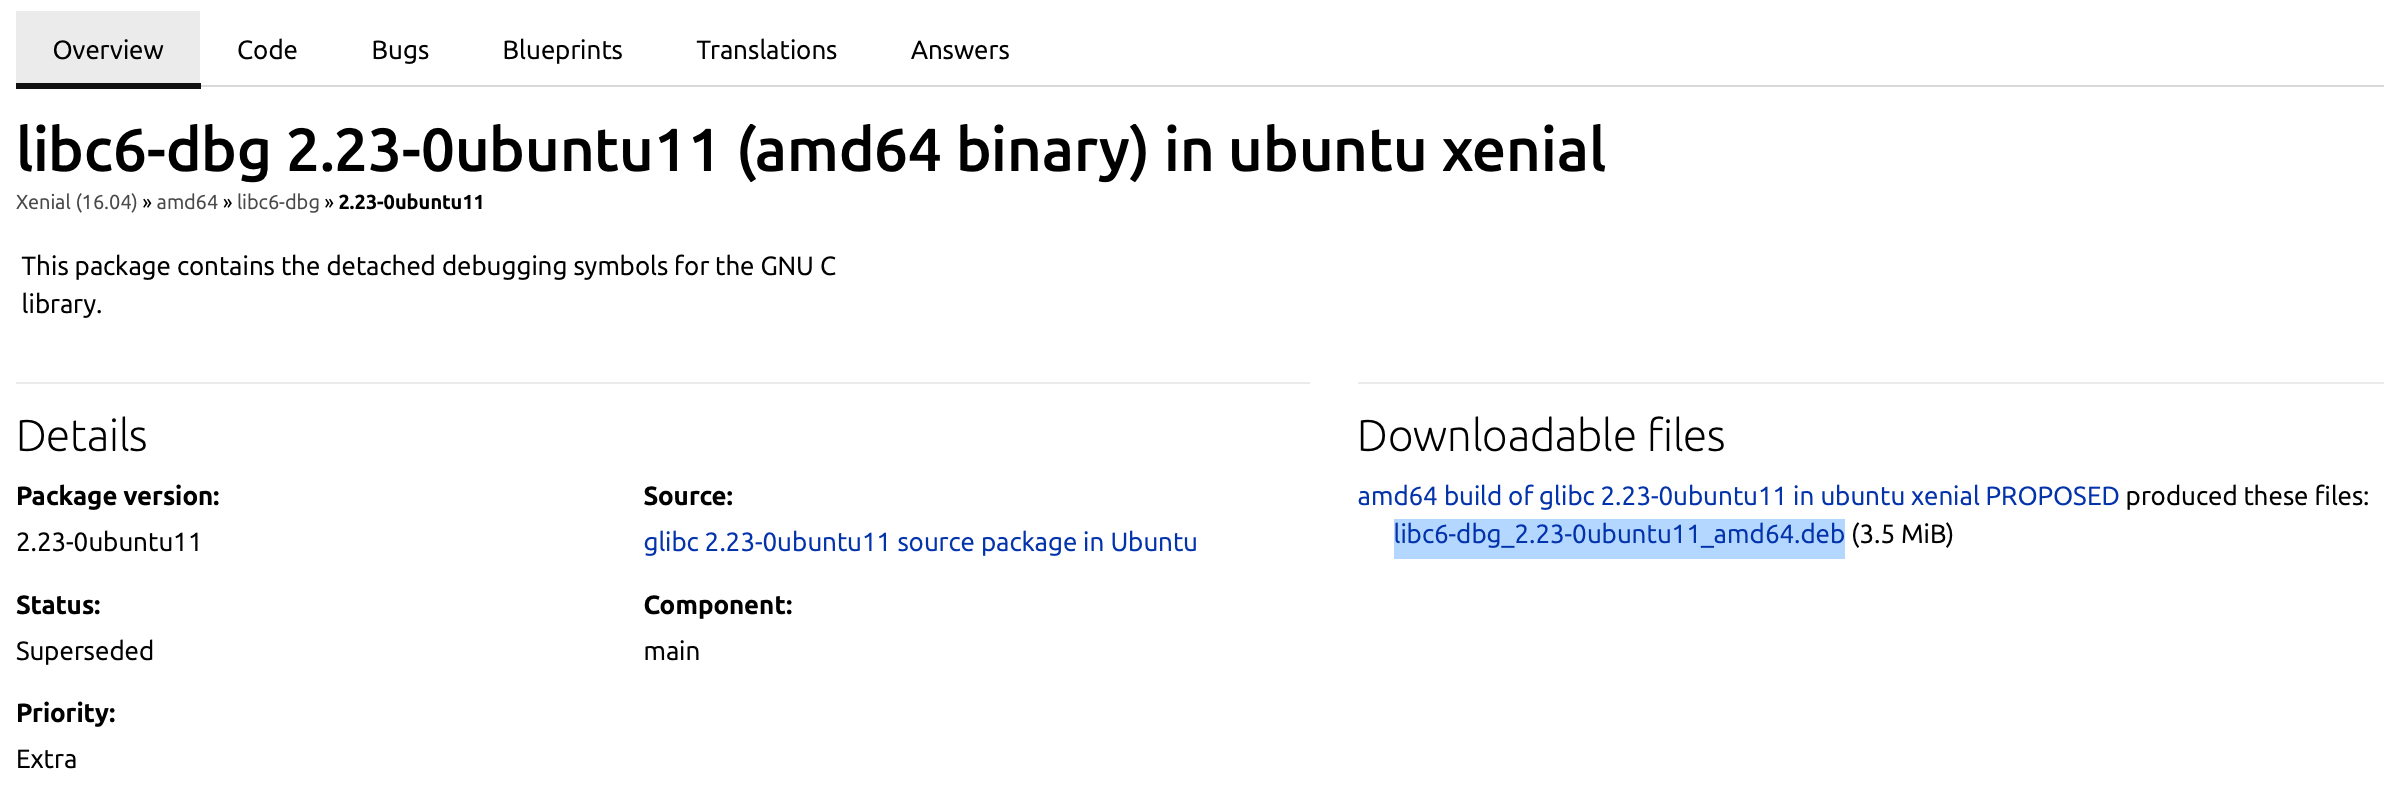The image size is (2384, 806).
Task: Select the Blueprints tab
Action: tap(562, 50)
